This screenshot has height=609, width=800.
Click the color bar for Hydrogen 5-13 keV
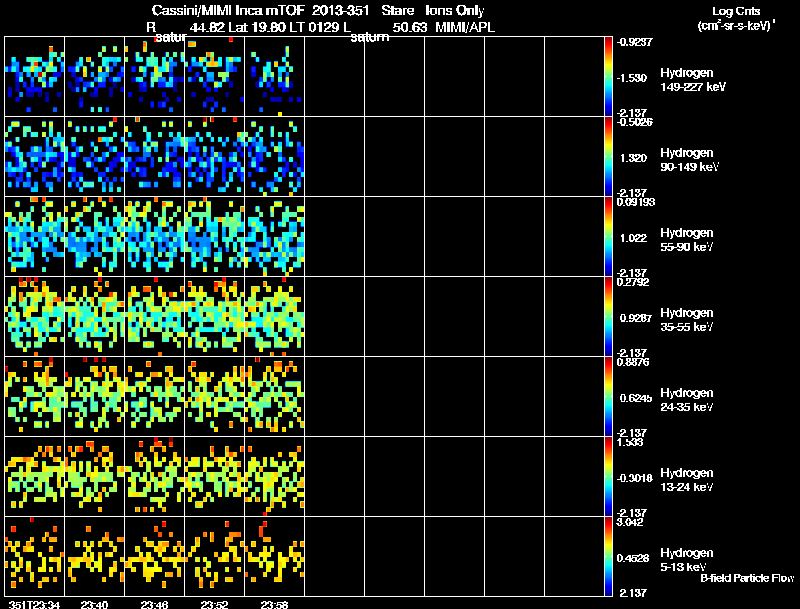608,556
